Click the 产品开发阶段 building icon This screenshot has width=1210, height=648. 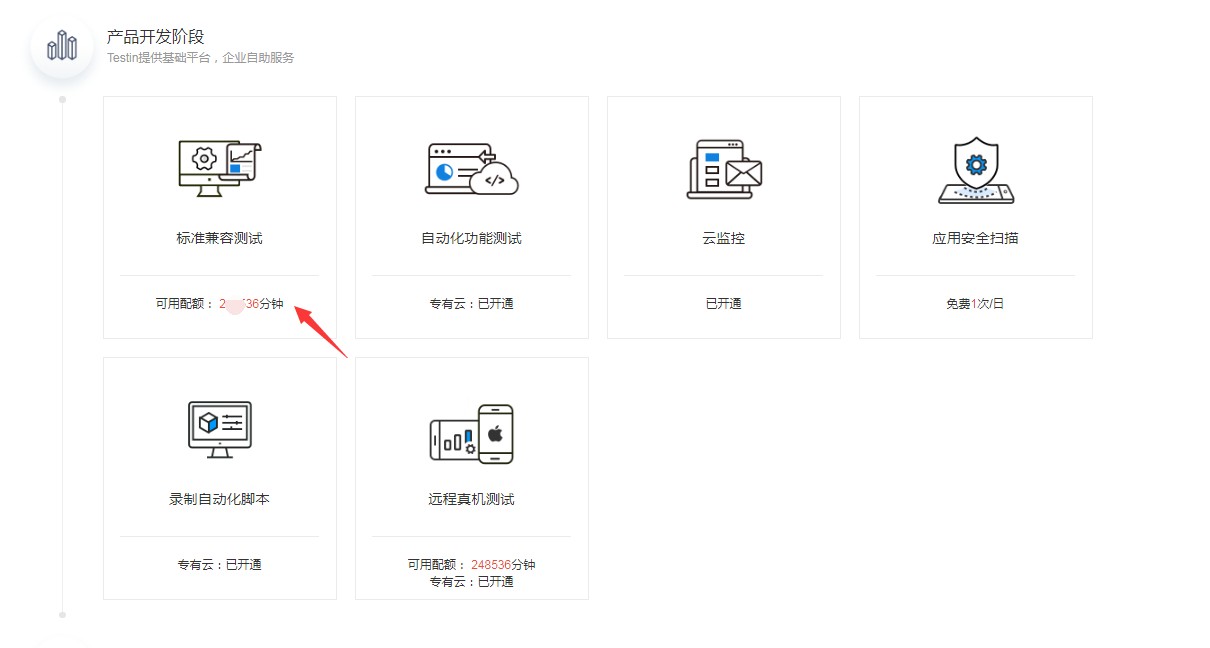click(62, 46)
